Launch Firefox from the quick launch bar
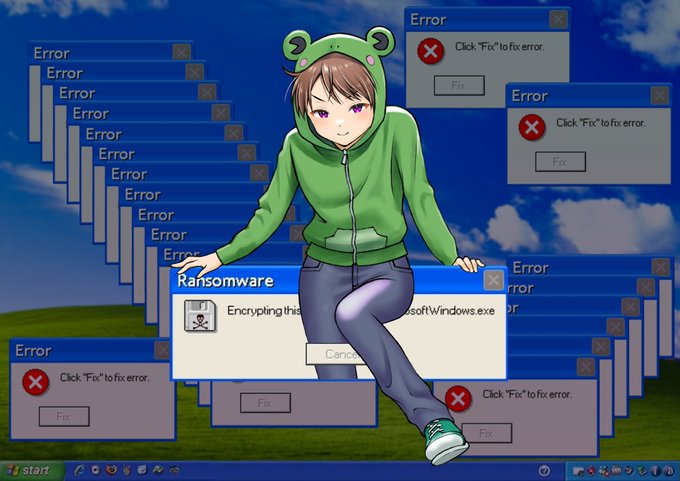This screenshot has width=680, height=481. click(111, 470)
